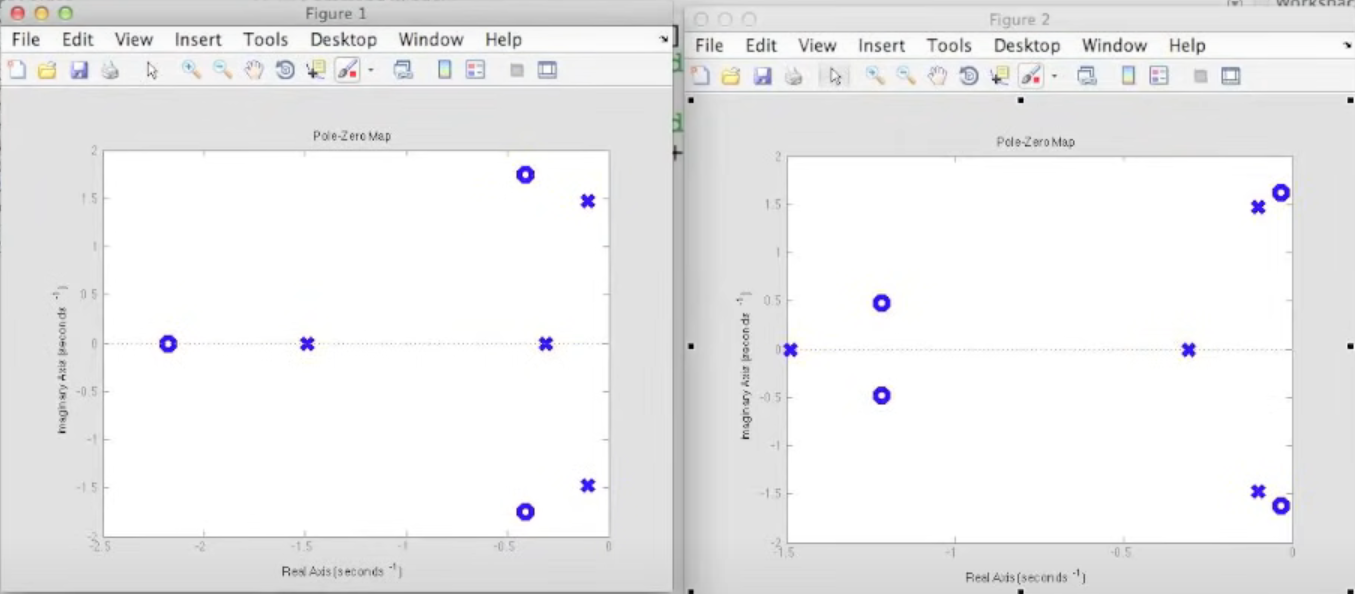Print Figure 2 with the printer icon
The height and width of the screenshot is (594, 1355).
click(x=794, y=76)
